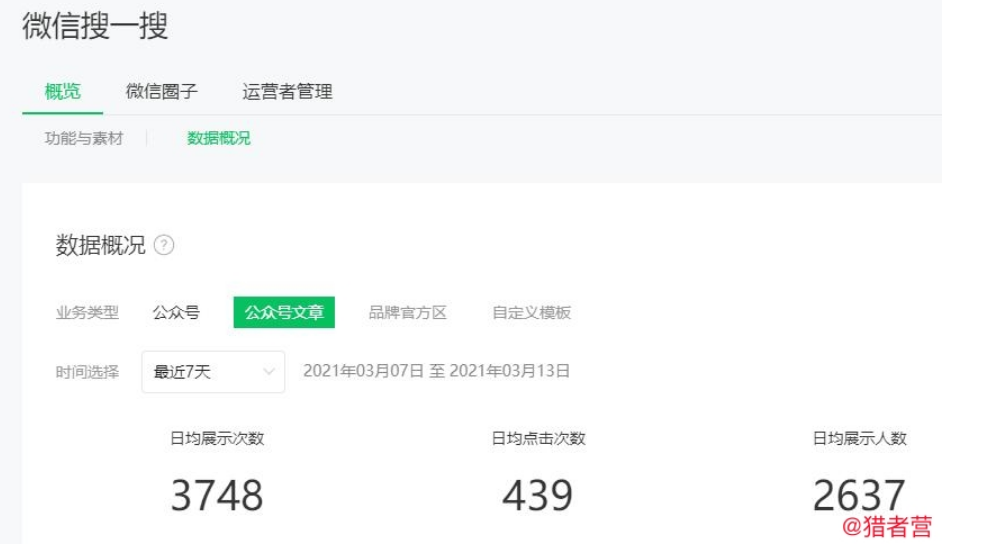Image resolution: width=987 pixels, height=544 pixels.
Task: Select the 数据概况 sub-tab
Action: (x=218, y=139)
